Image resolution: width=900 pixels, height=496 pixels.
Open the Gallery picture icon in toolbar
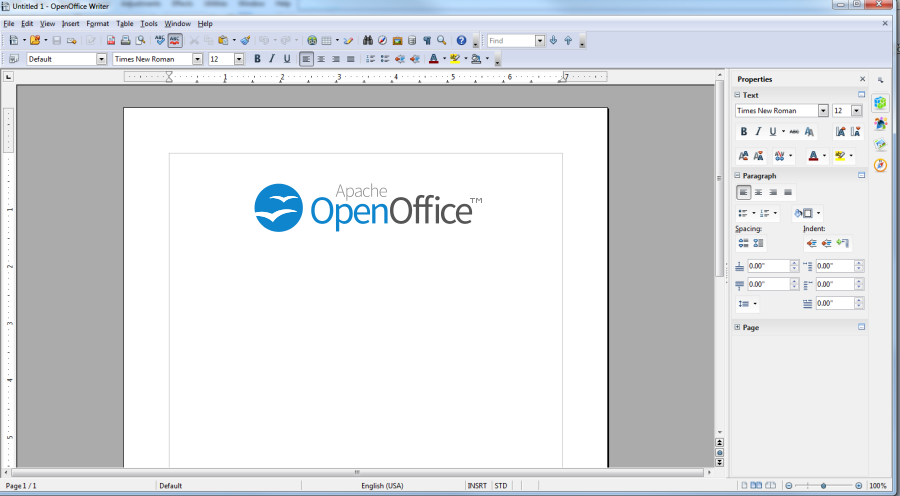397,40
